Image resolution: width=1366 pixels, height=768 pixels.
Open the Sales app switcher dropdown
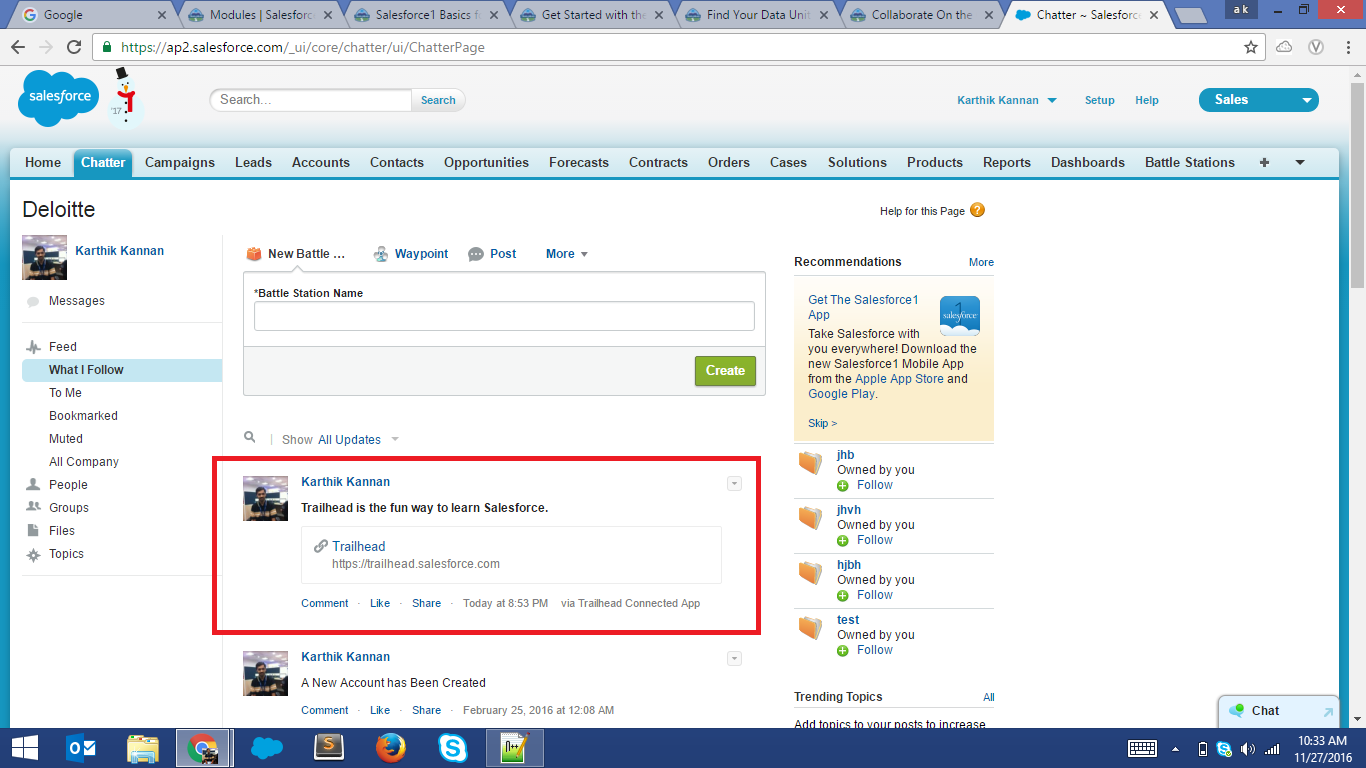coord(1259,100)
